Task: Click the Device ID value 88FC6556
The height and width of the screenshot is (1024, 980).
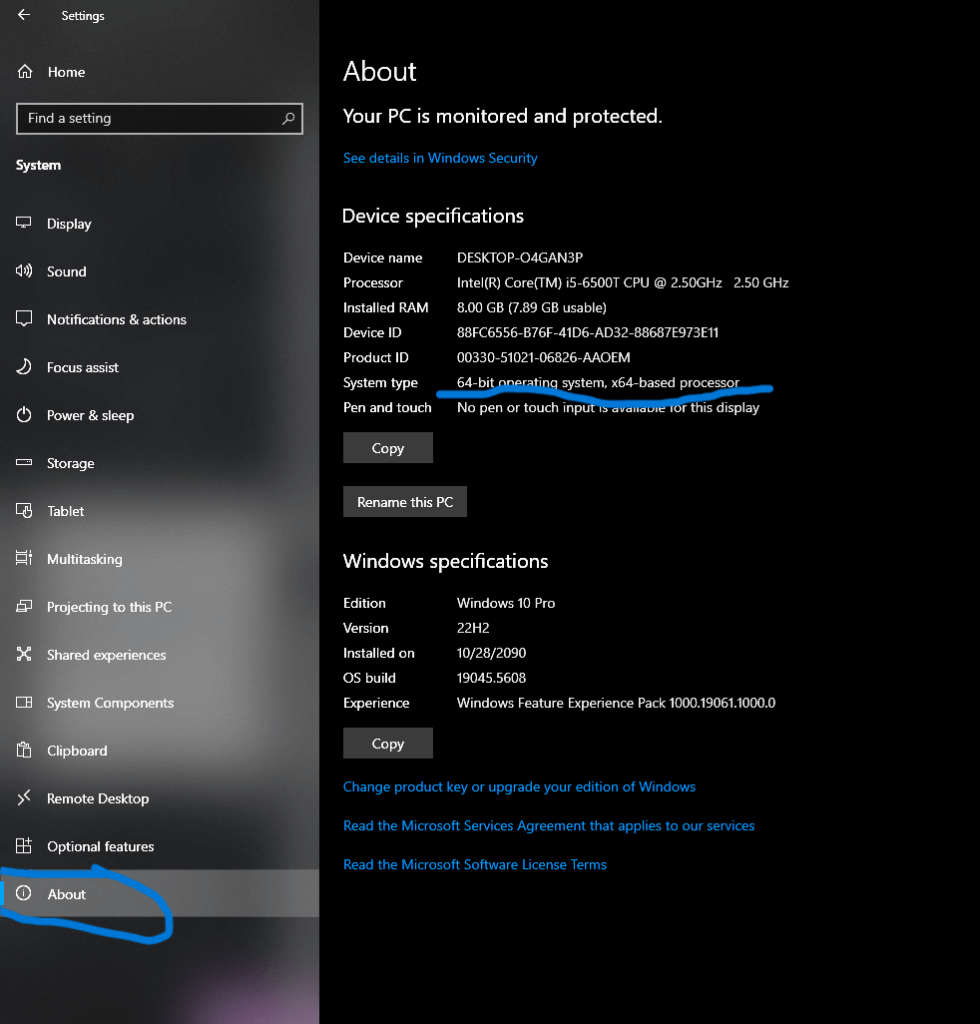Action: click(588, 332)
